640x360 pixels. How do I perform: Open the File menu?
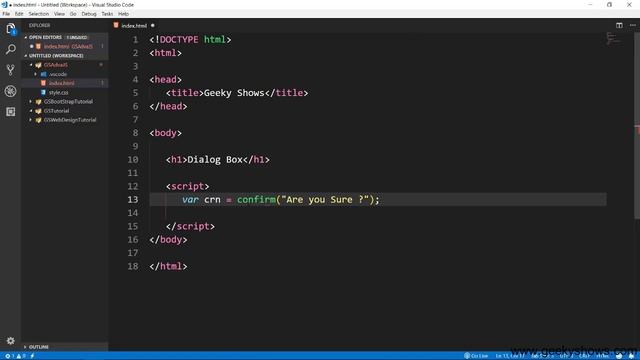point(6,14)
